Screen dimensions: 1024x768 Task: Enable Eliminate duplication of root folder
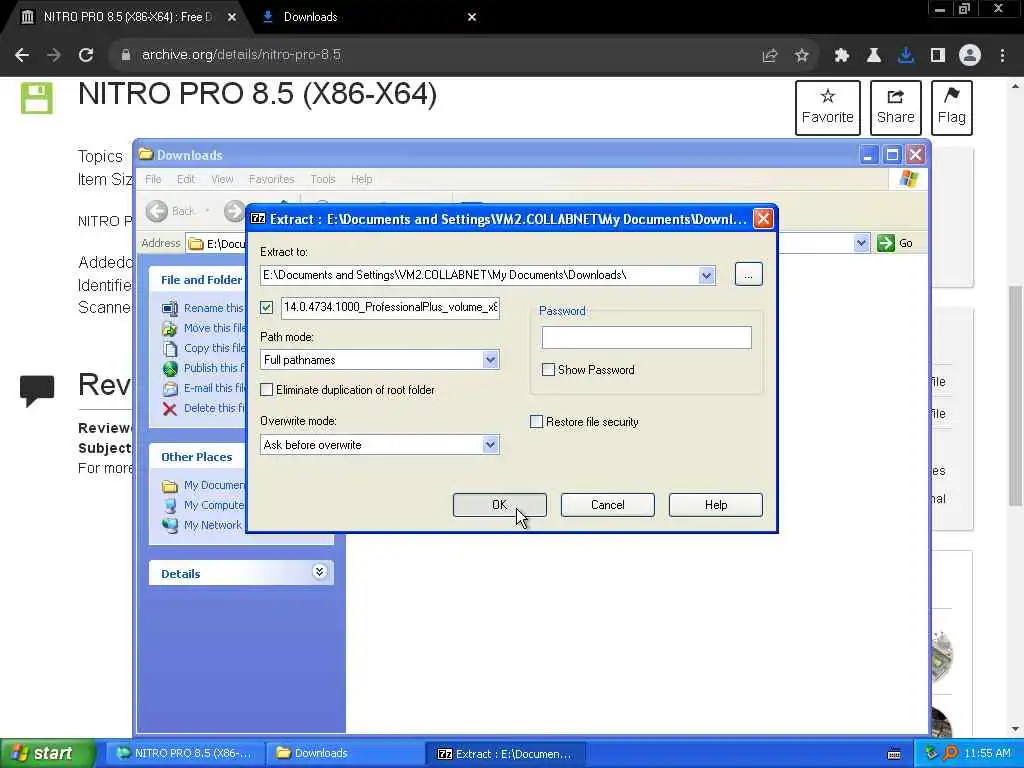[266, 390]
